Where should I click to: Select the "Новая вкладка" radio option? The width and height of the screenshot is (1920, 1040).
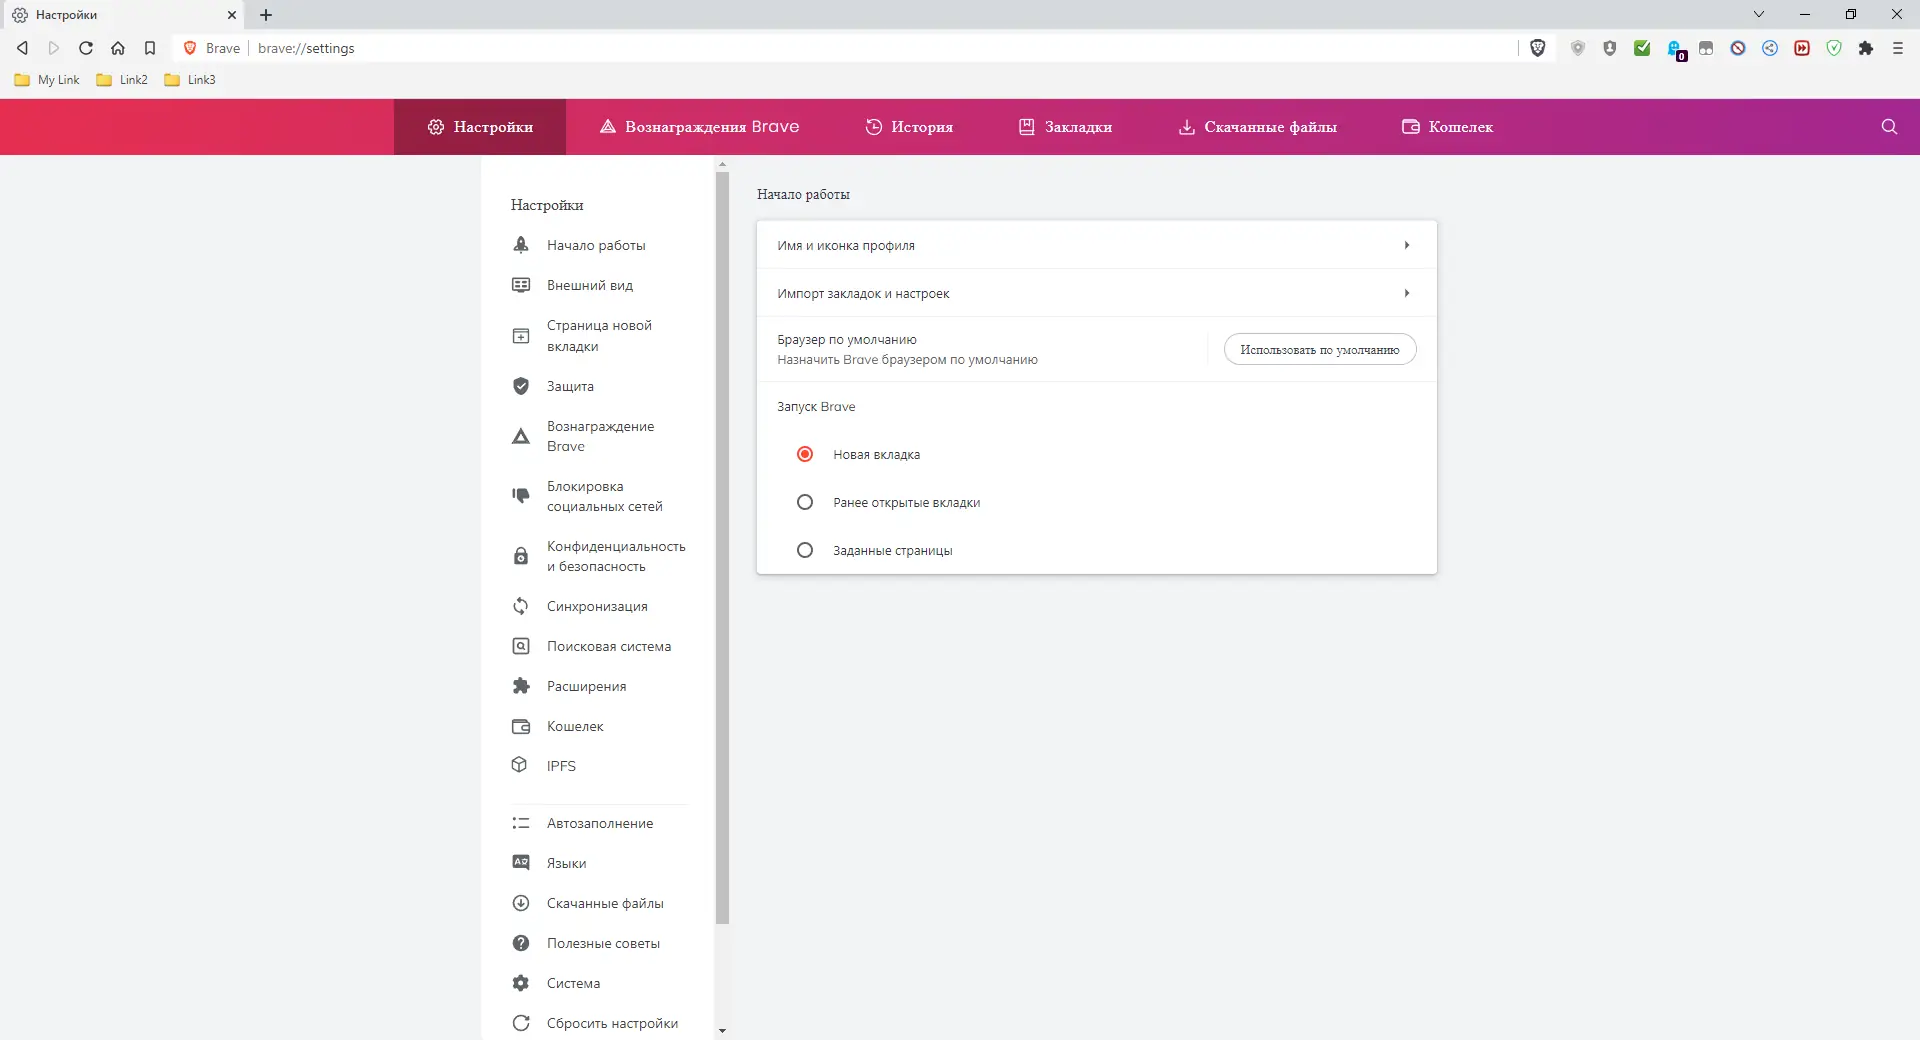(x=805, y=454)
